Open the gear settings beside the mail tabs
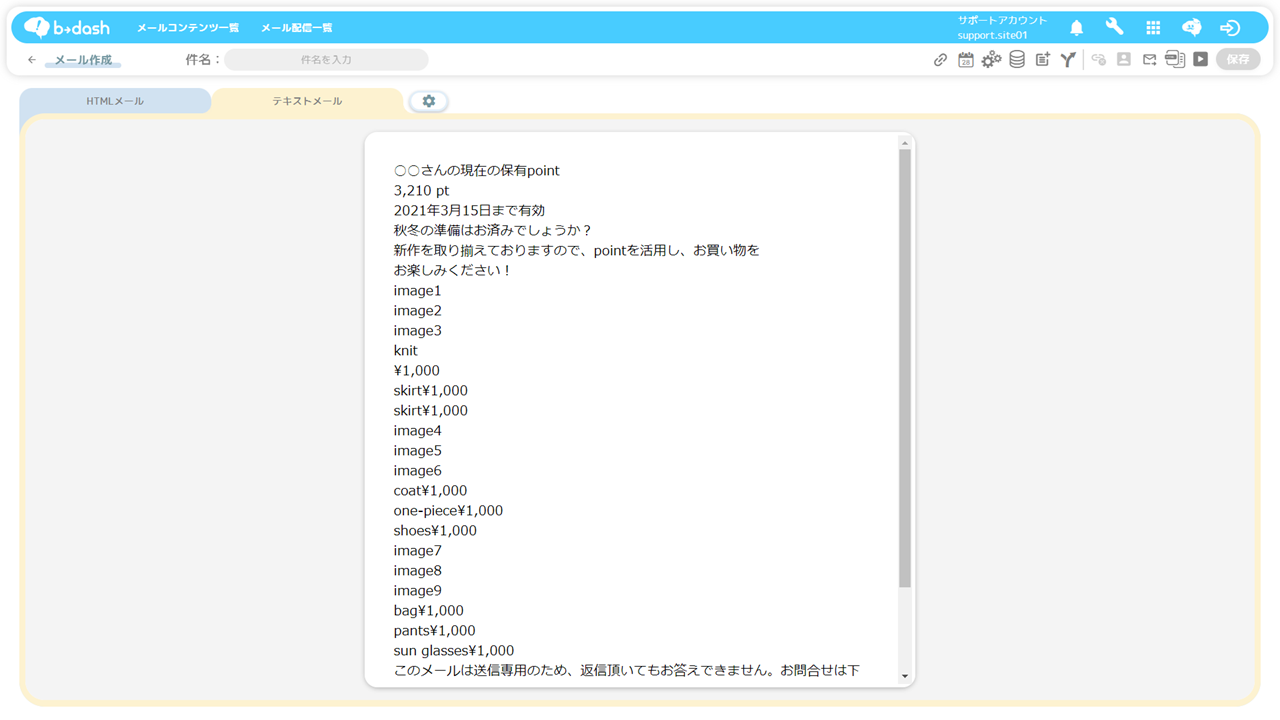 tap(429, 101)
